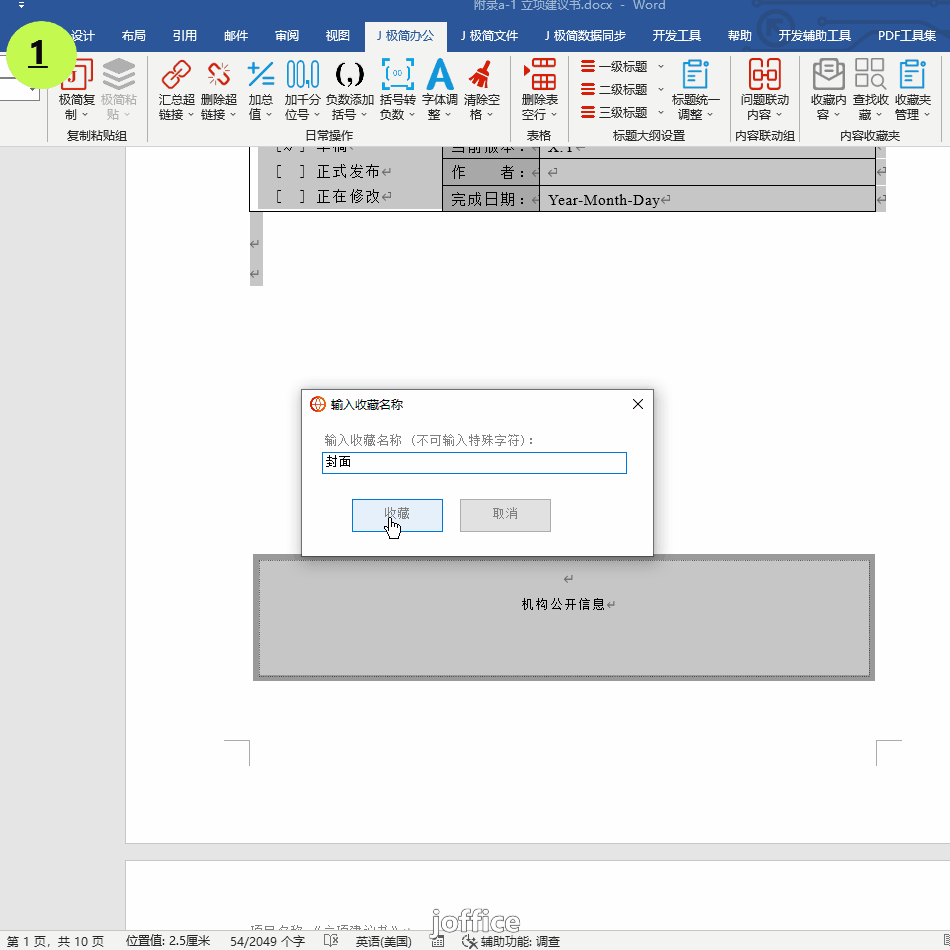
Task: Close the 输入收藏名称 dialog
Action: (637, 404)
